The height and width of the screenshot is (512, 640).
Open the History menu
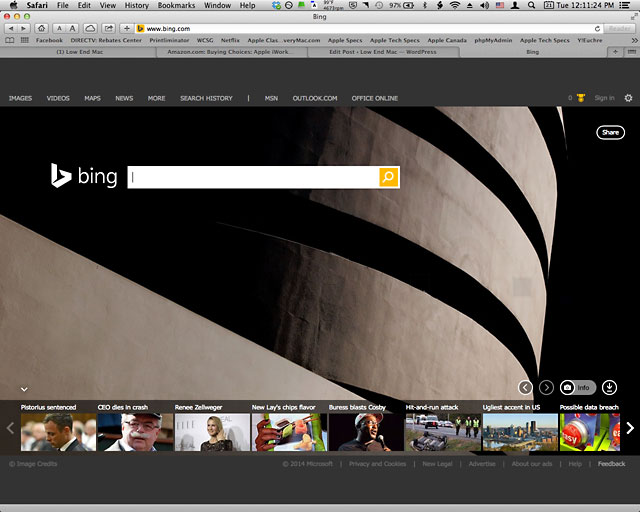[136, 5]
